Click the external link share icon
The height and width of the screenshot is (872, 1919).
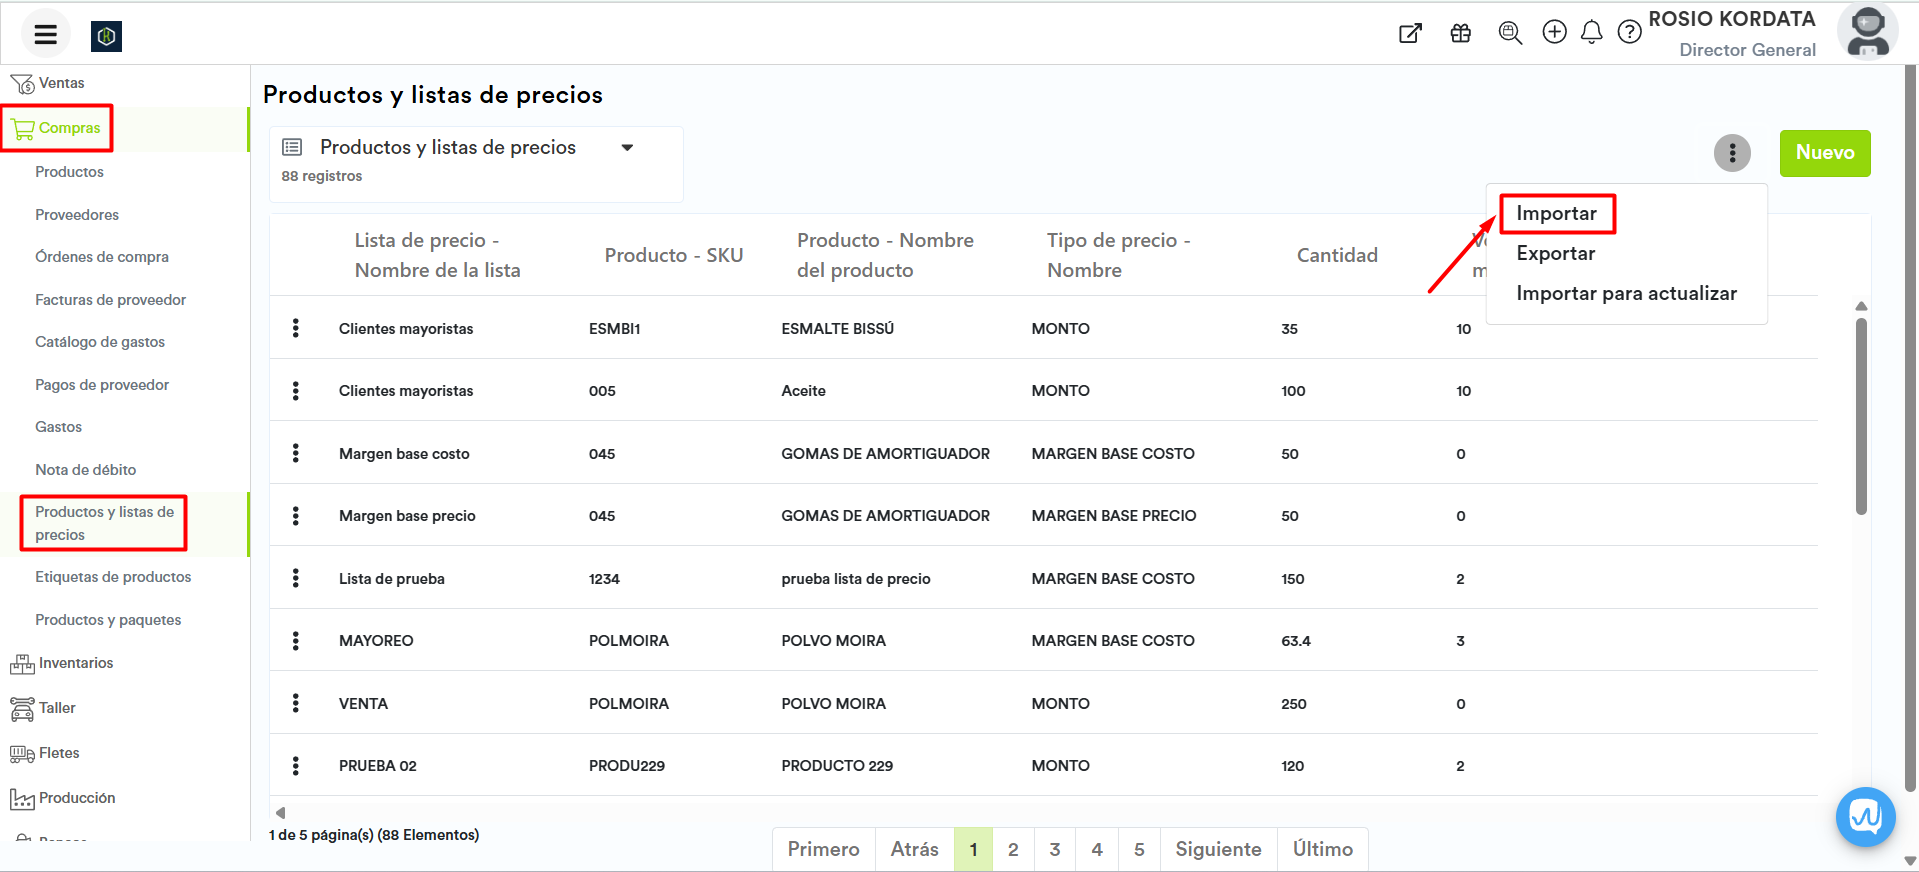(x=1410, y=33)
